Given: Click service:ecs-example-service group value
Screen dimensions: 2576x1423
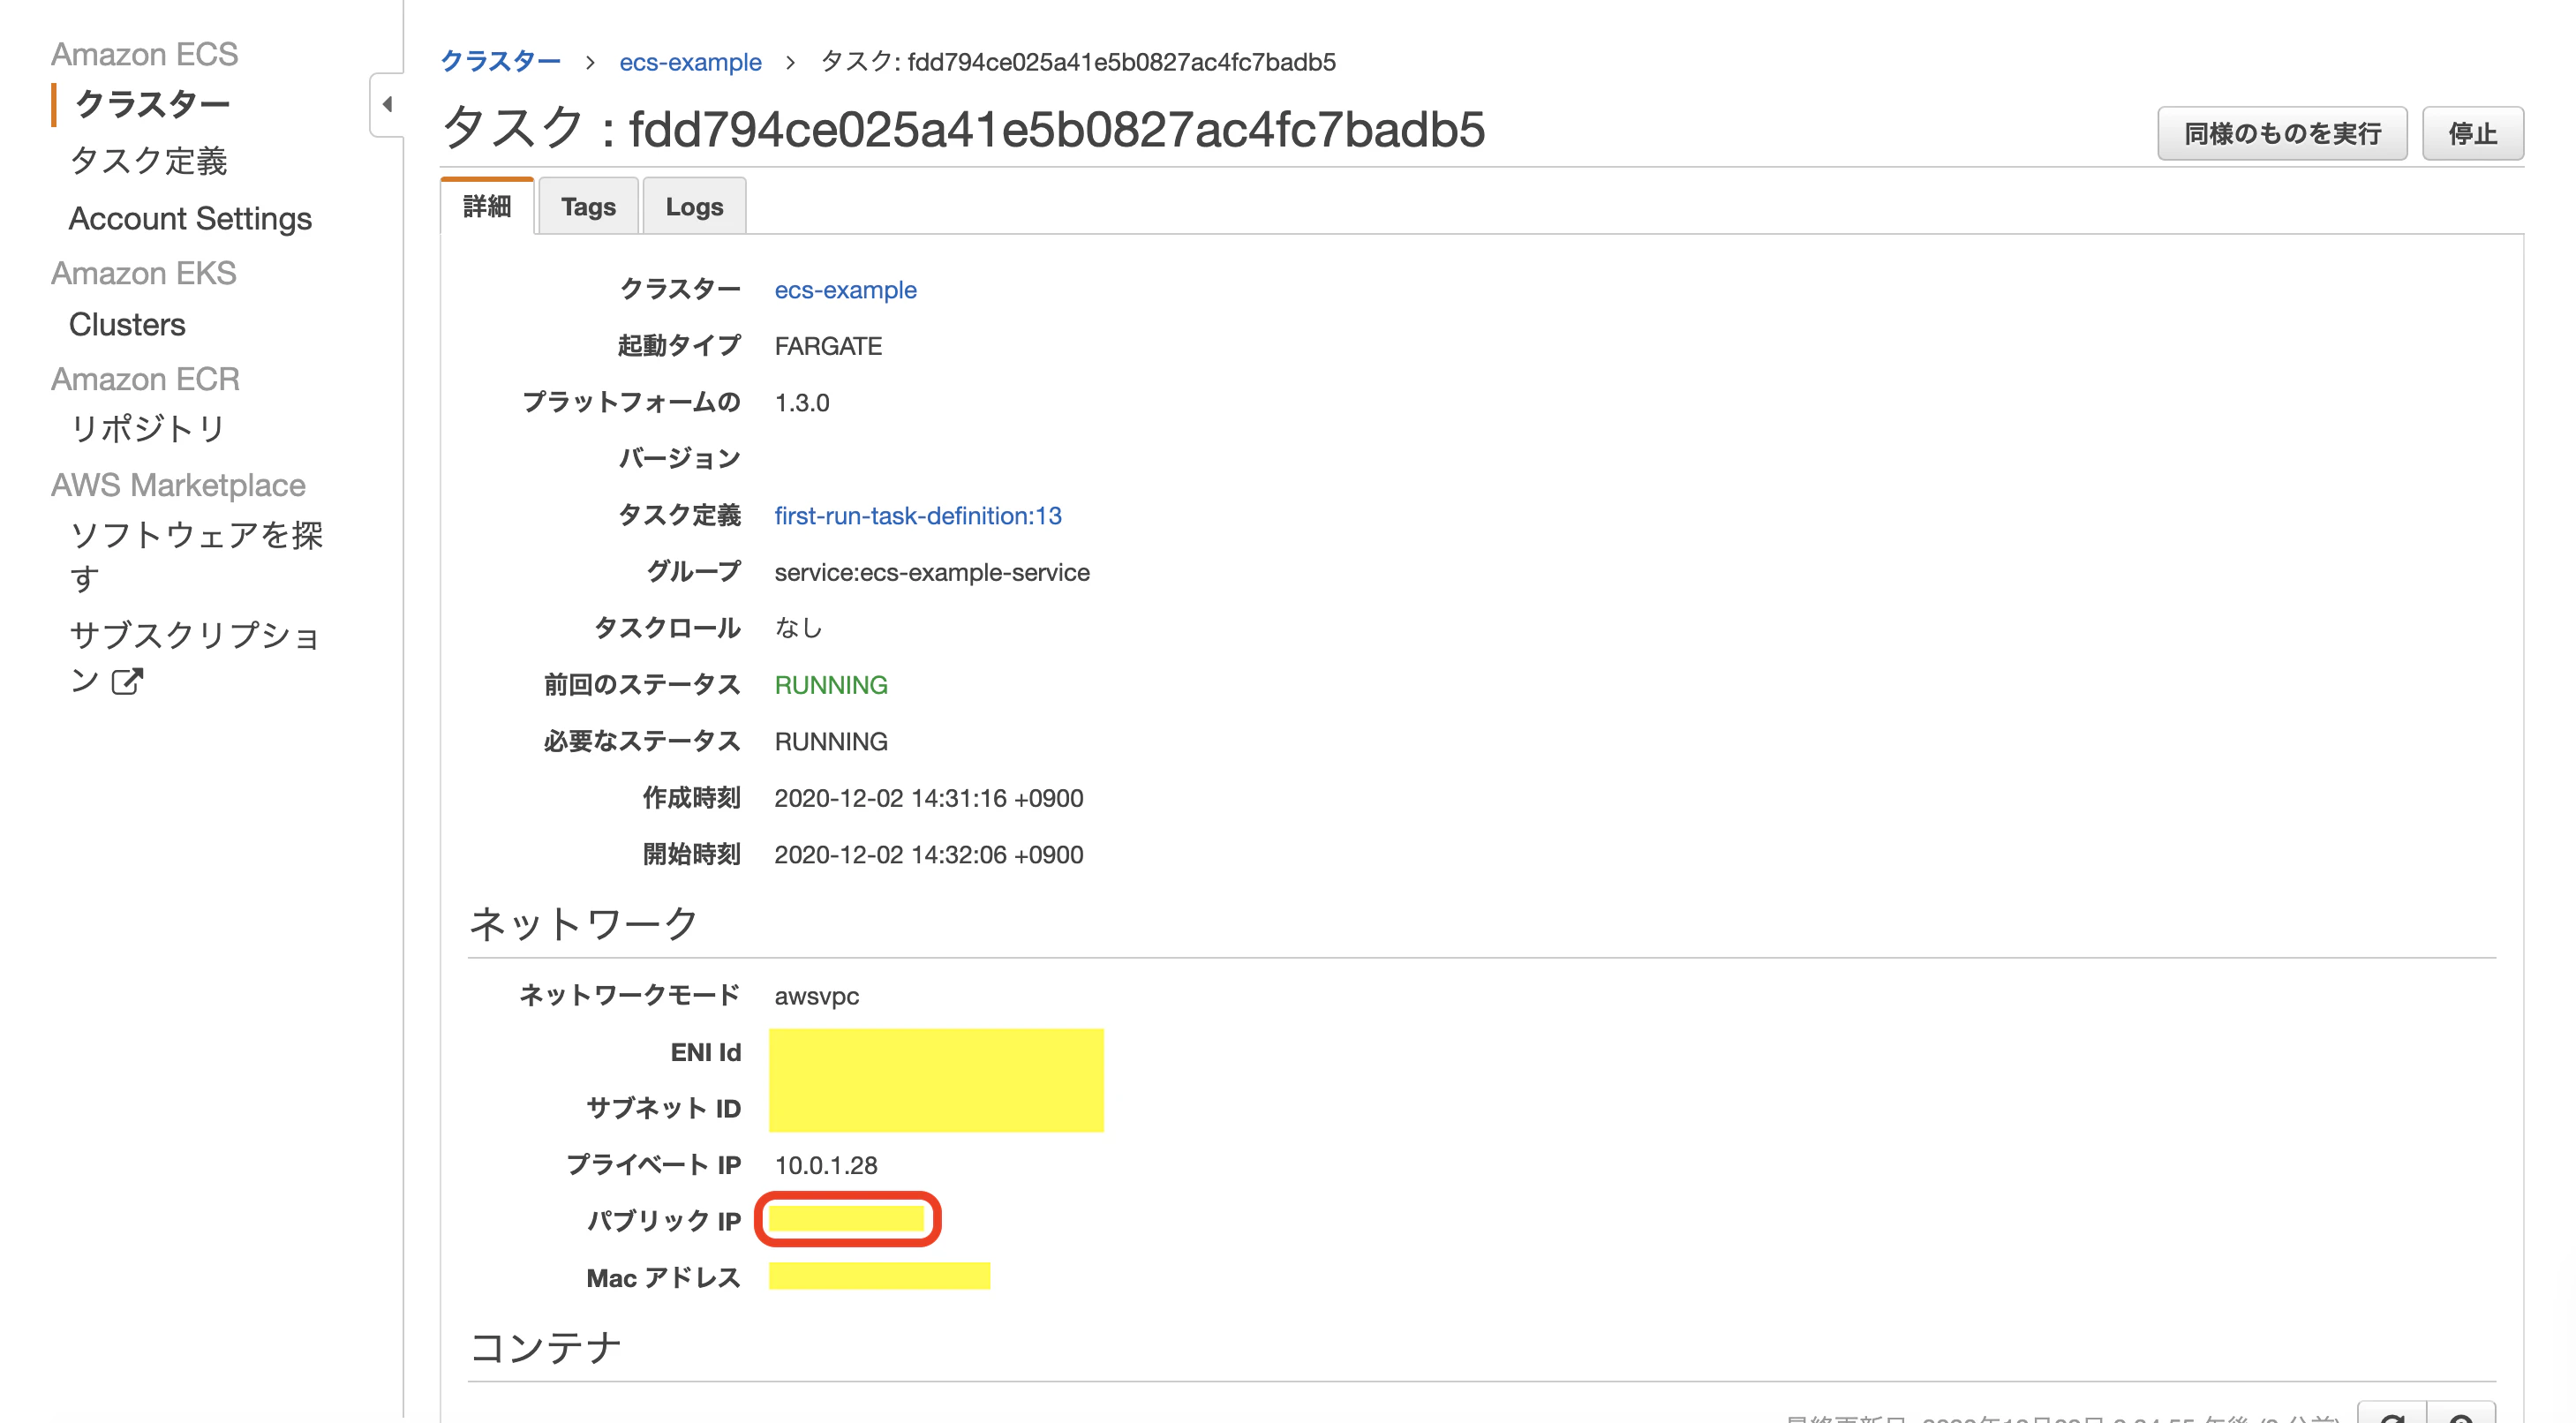Looking at the screenshot, I should 932,572.
